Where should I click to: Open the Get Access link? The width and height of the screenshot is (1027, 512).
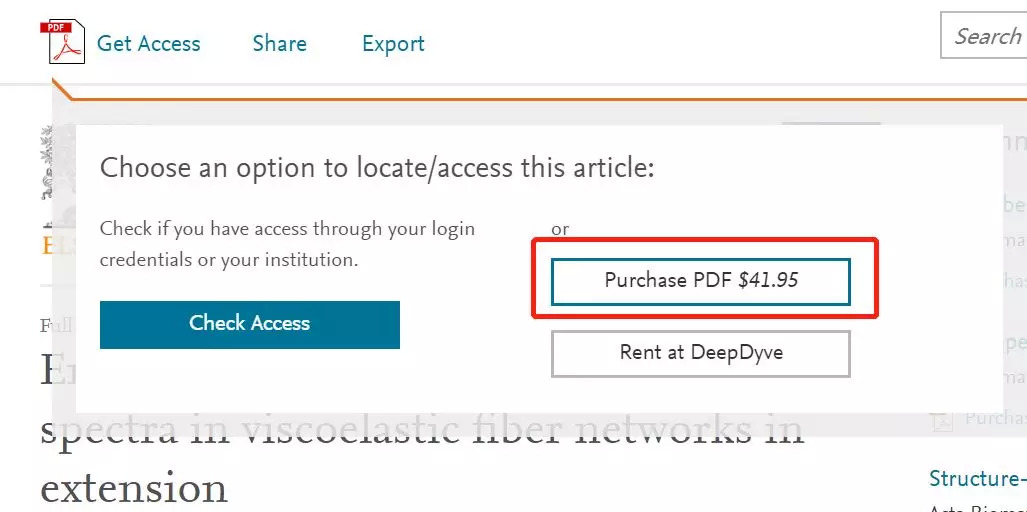click(148, 44)
